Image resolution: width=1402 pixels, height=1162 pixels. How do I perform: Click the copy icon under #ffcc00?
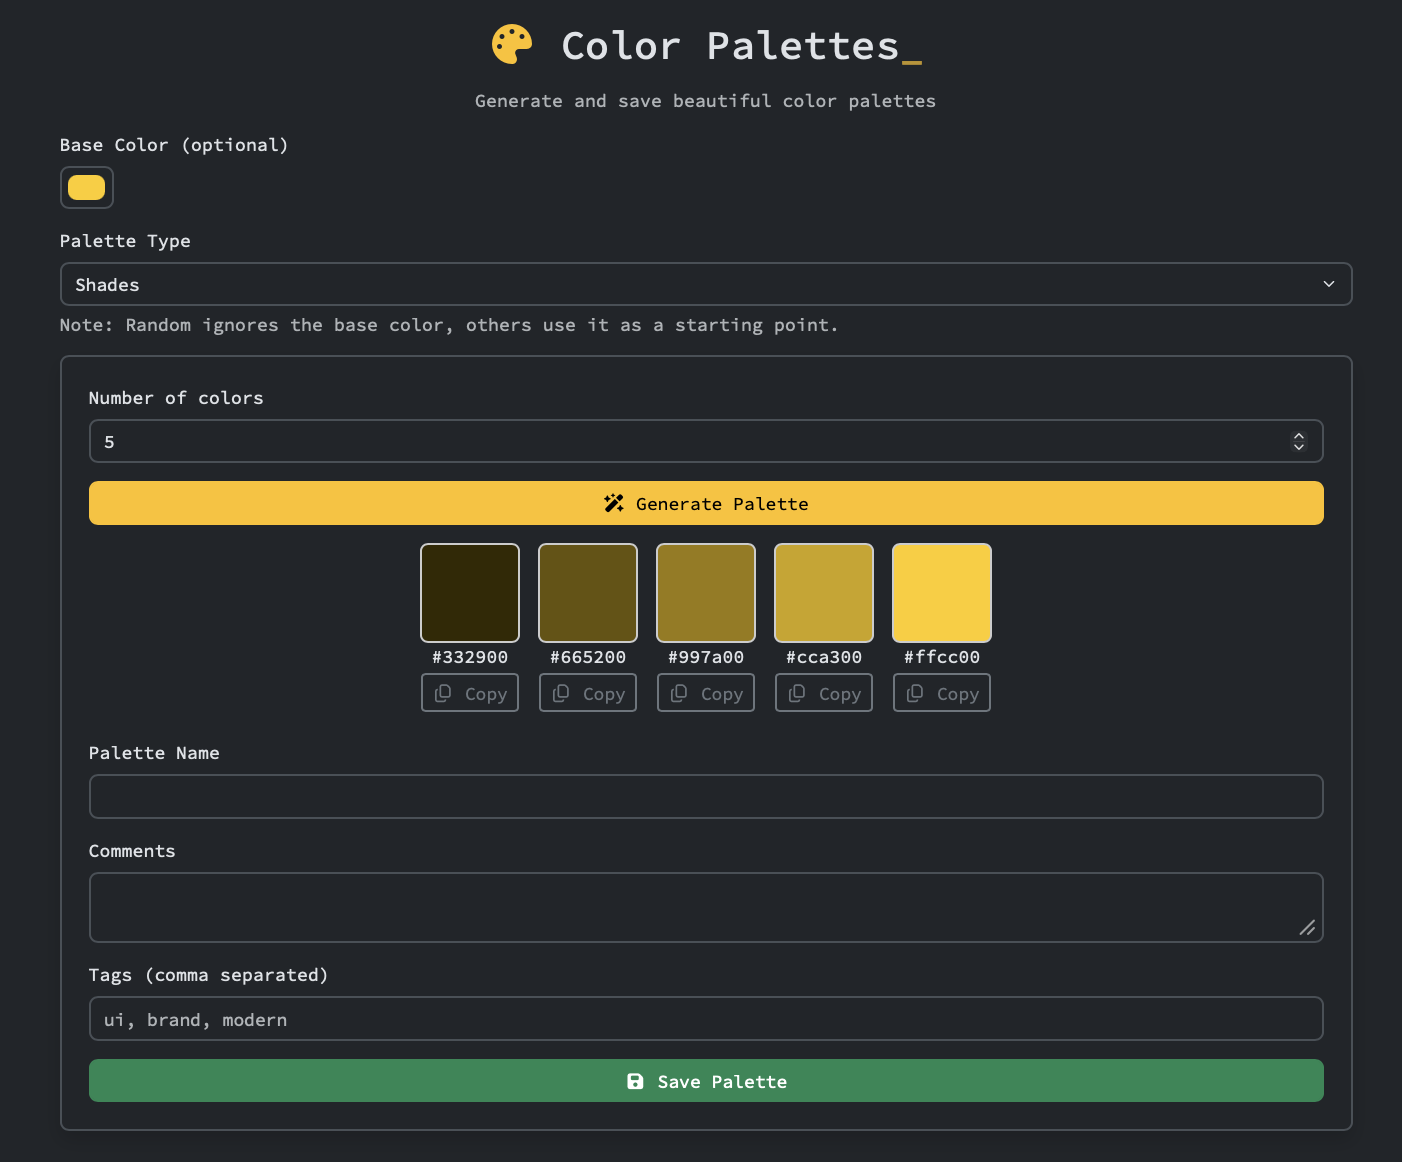point(916,692)
